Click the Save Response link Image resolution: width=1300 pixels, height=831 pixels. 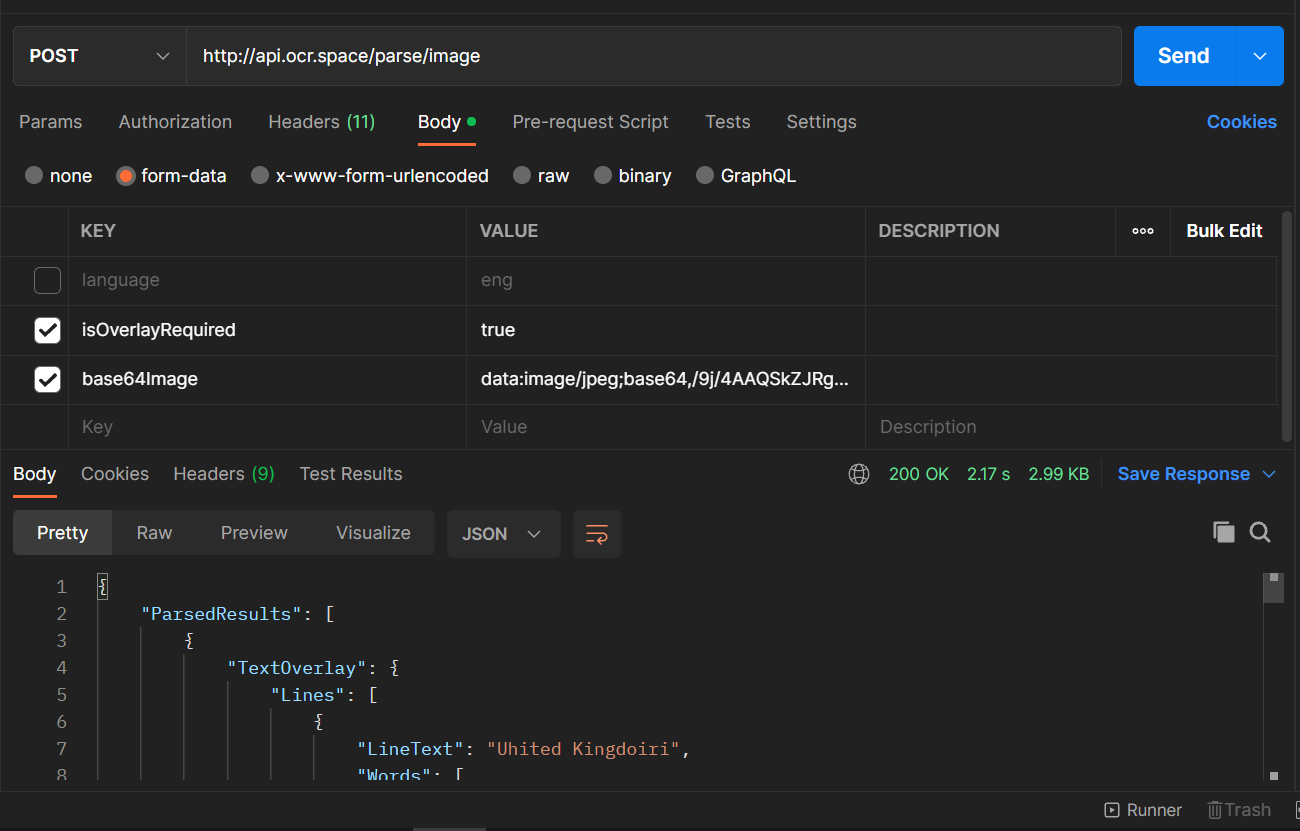1184,474
